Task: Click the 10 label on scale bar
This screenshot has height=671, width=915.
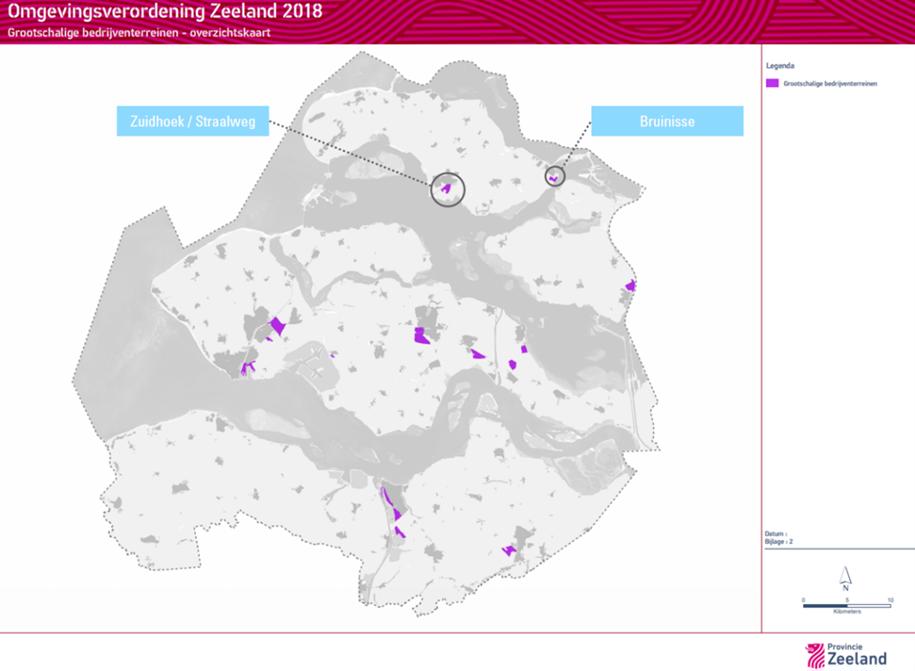Action: (x=889, y=600)
